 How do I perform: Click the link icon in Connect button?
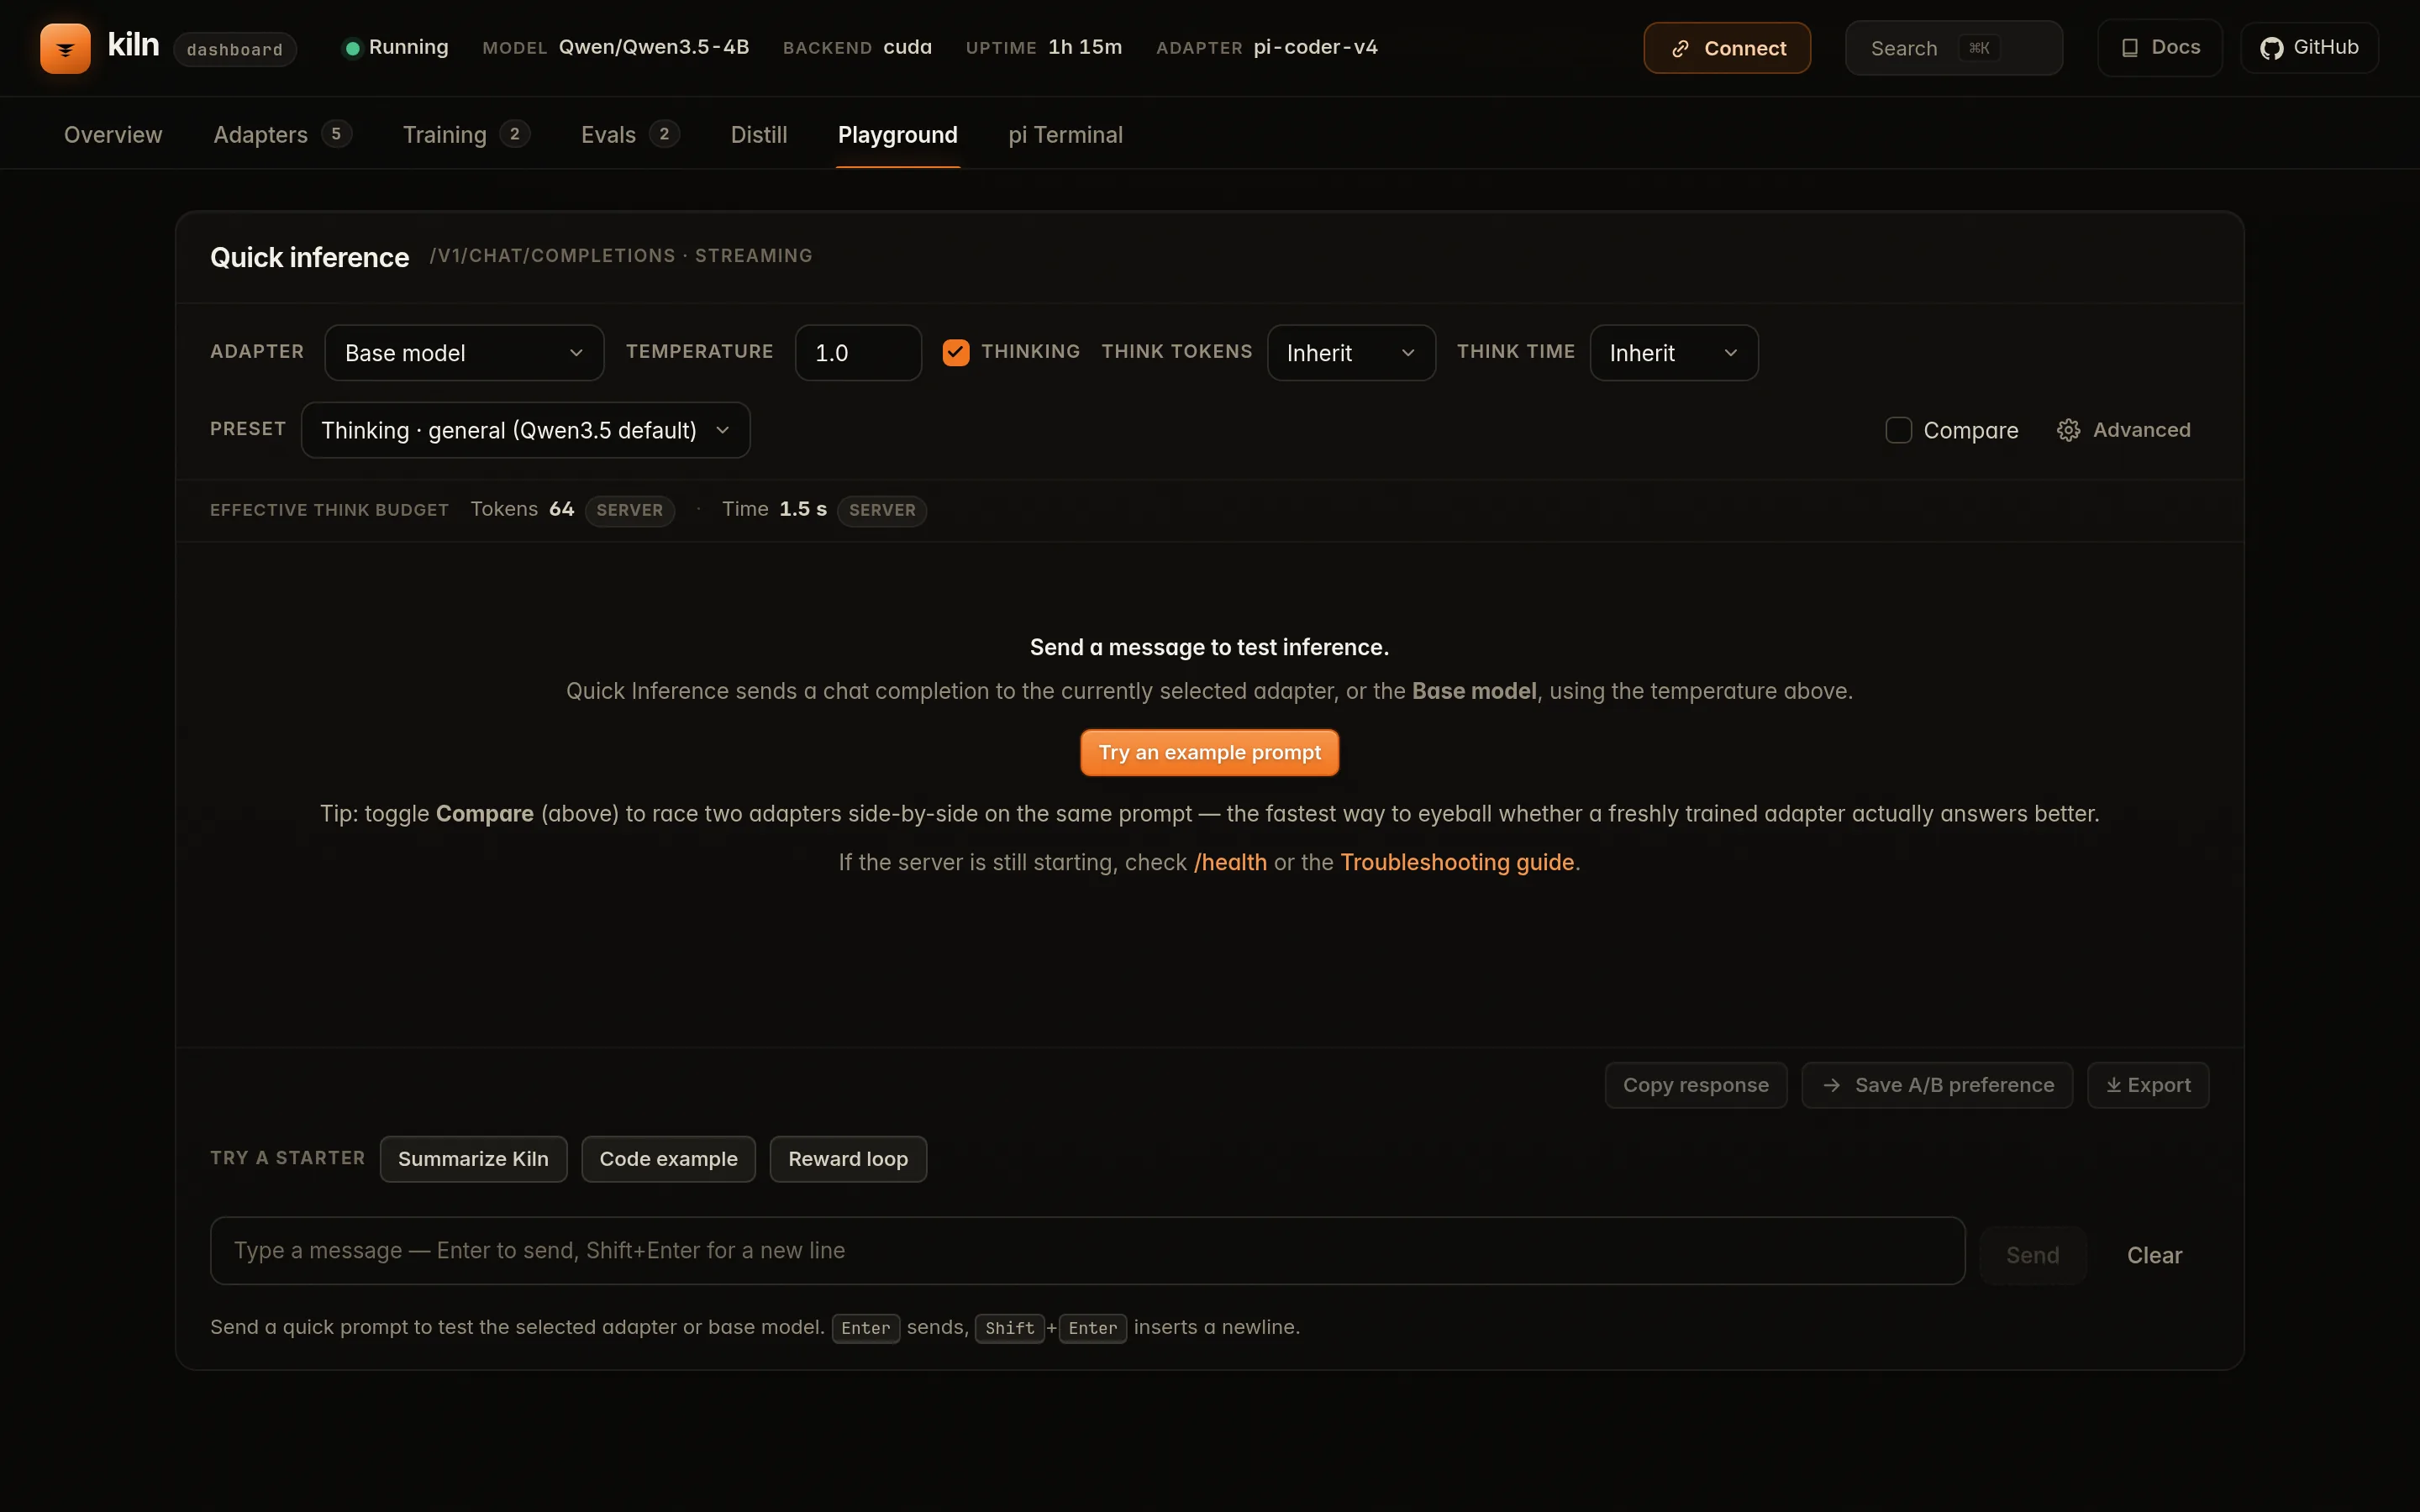coord(1681,49)
